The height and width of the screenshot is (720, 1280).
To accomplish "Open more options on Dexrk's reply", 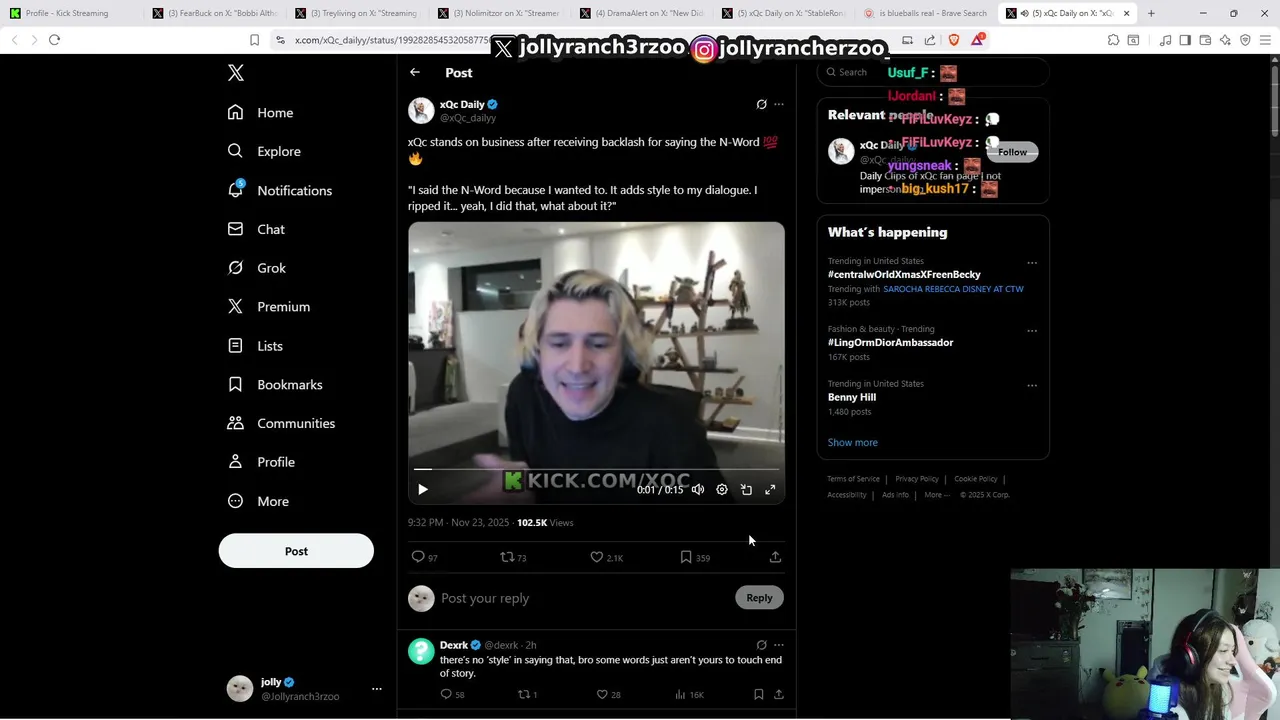I will pyautogui.click(x=779, y=645).
